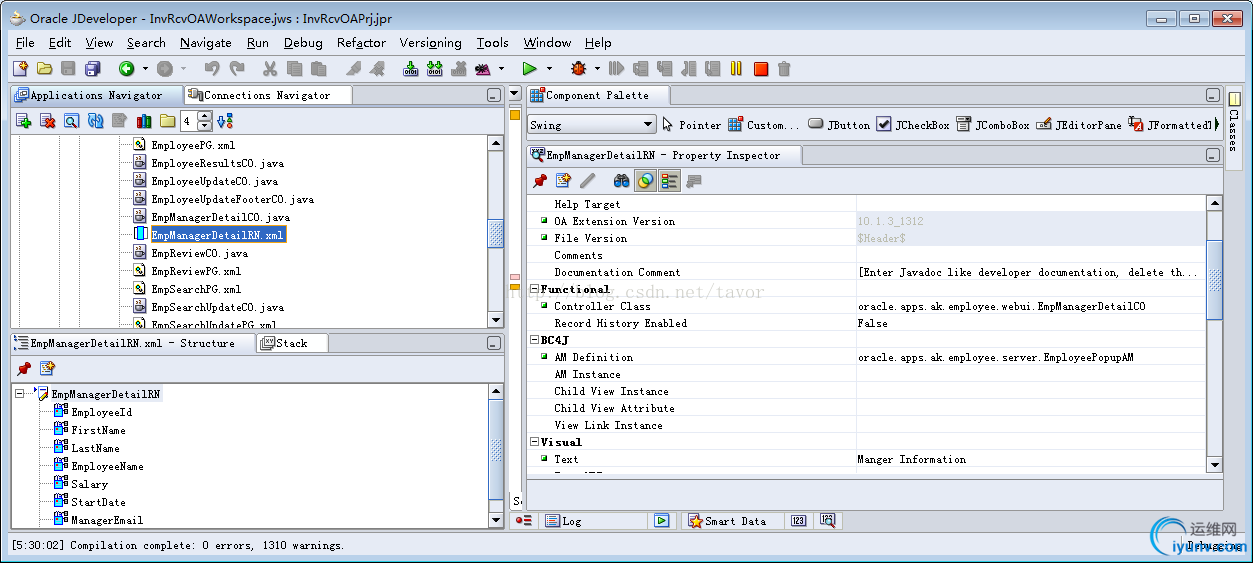Toggle the Union of properties inspector button
The image size is (1253, 563).
[646, 181]
